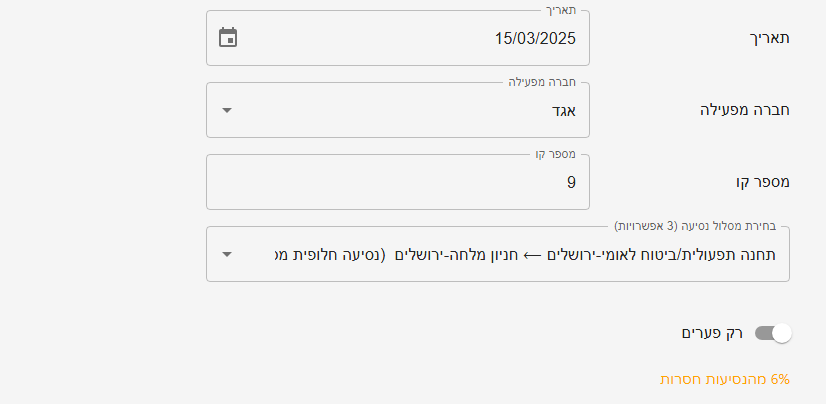Click the בחירת מסלול נסיעה (3 אפשרויות) floating label
Viewport: 826px width, 404px height.
pyautogui.click(x=695, y=226)
